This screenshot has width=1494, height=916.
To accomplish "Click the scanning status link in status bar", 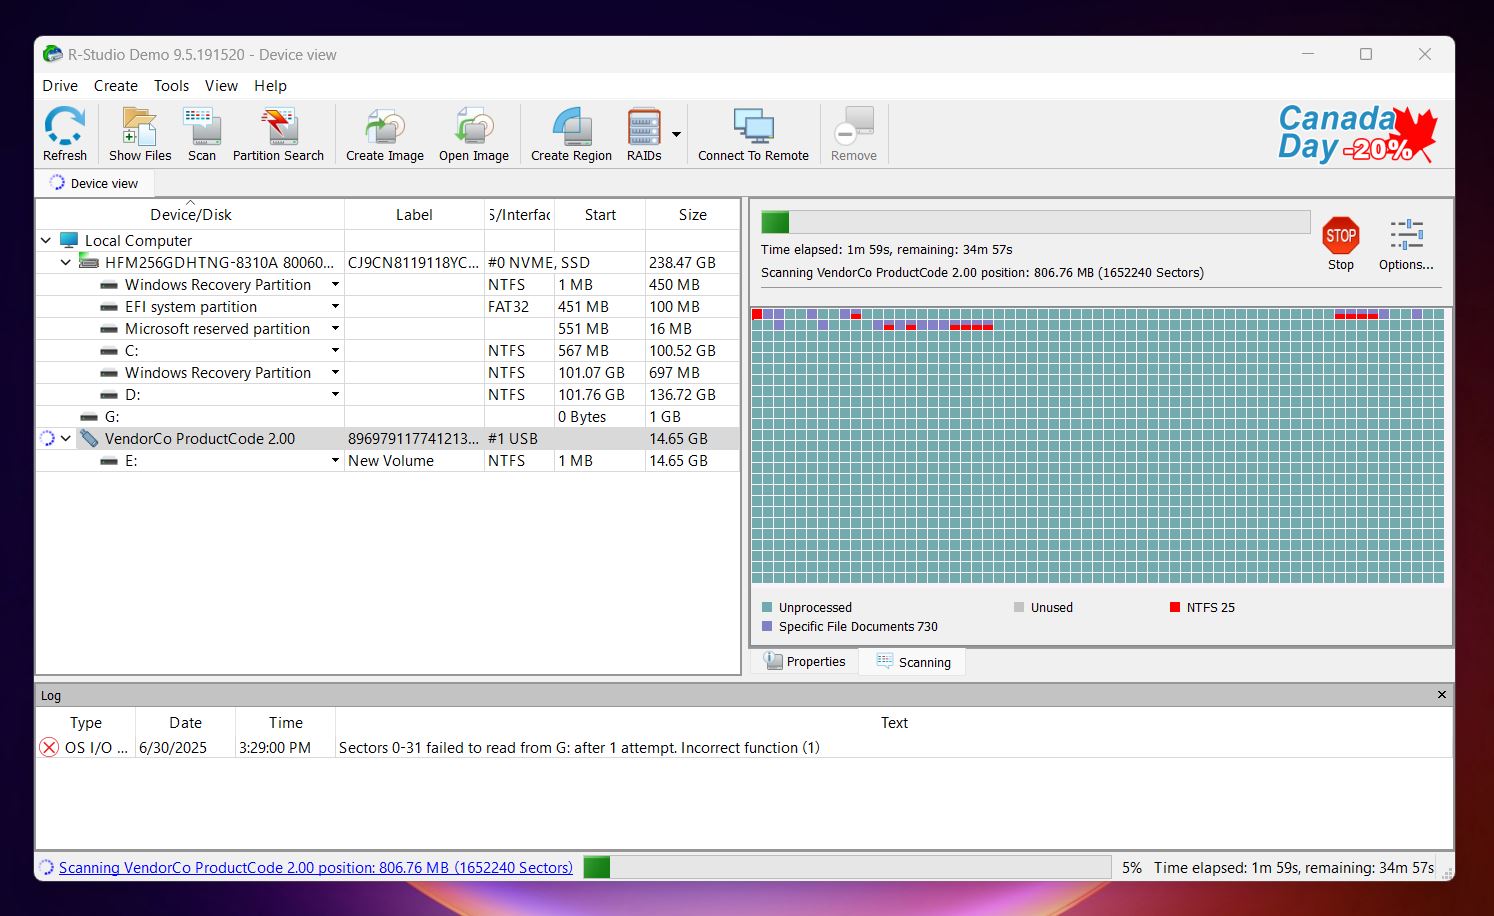I will point(316,867).
